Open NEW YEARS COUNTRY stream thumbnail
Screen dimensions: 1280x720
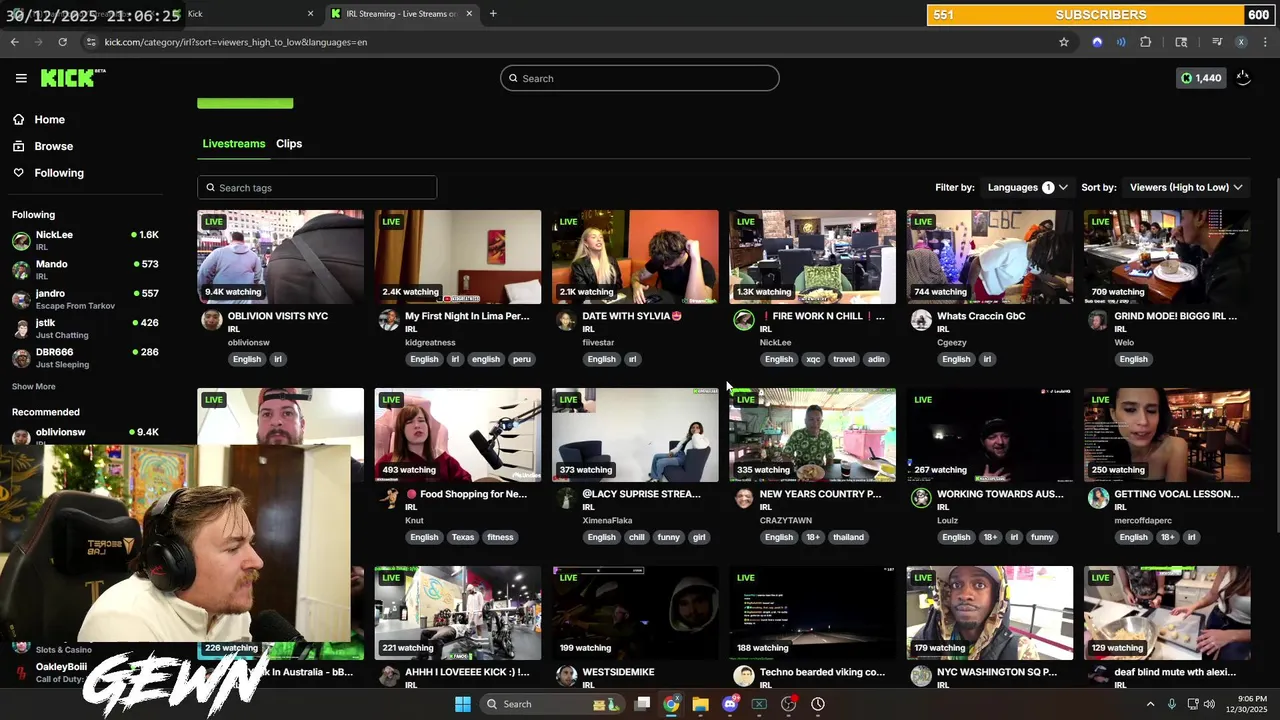coord(812,435)
